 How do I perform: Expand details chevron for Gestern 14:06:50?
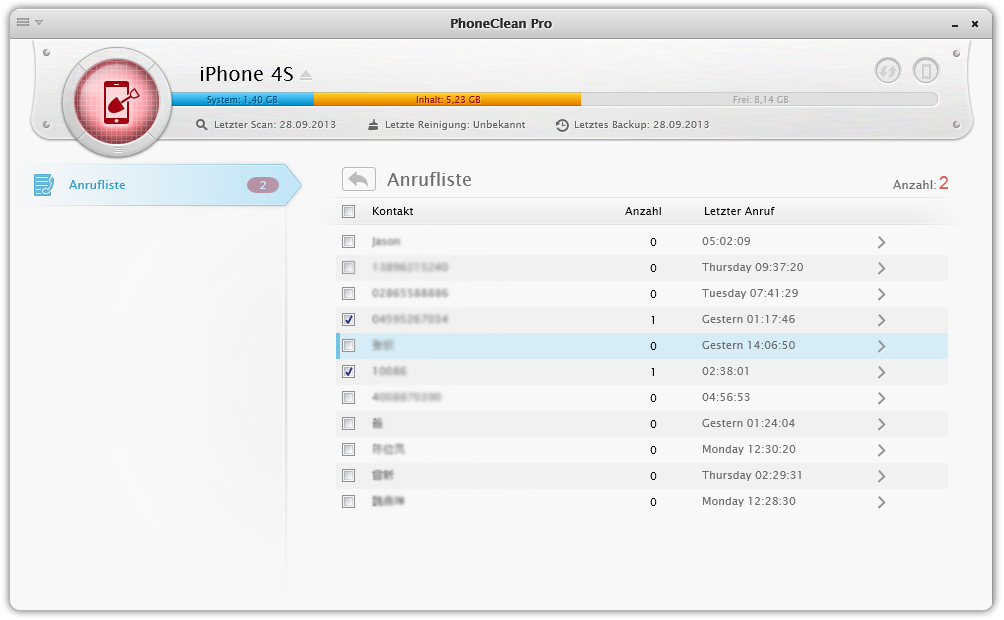tap(882, 347)
